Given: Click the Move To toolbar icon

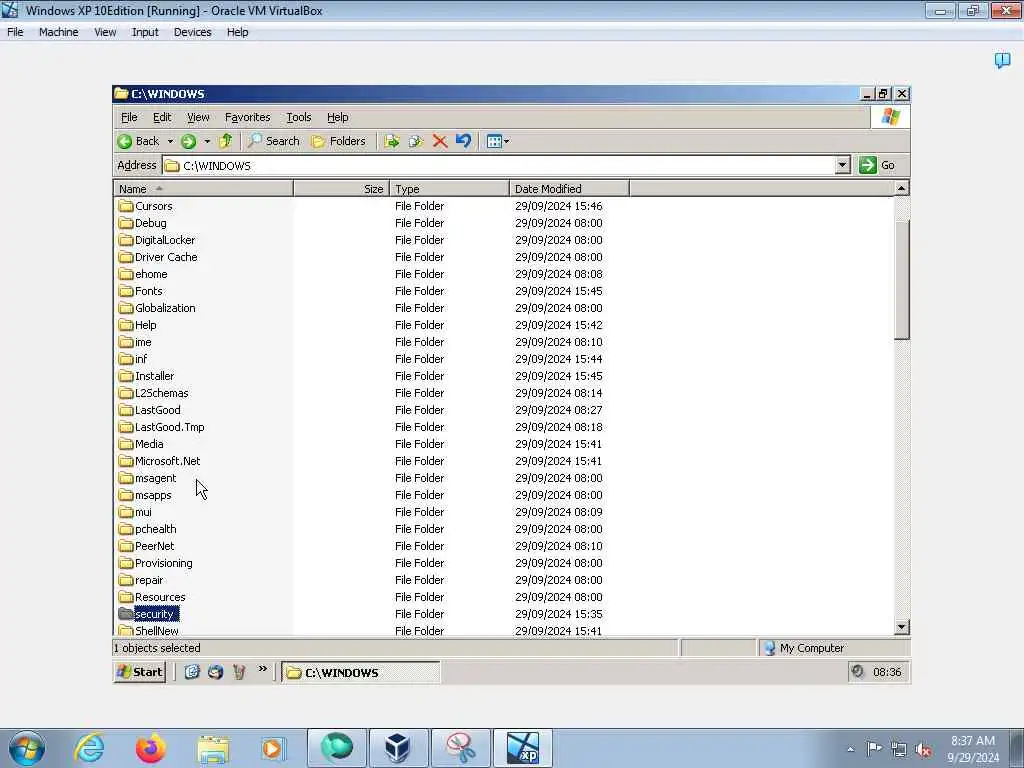Looking at the screenshot, I should (x=392, y=141).
